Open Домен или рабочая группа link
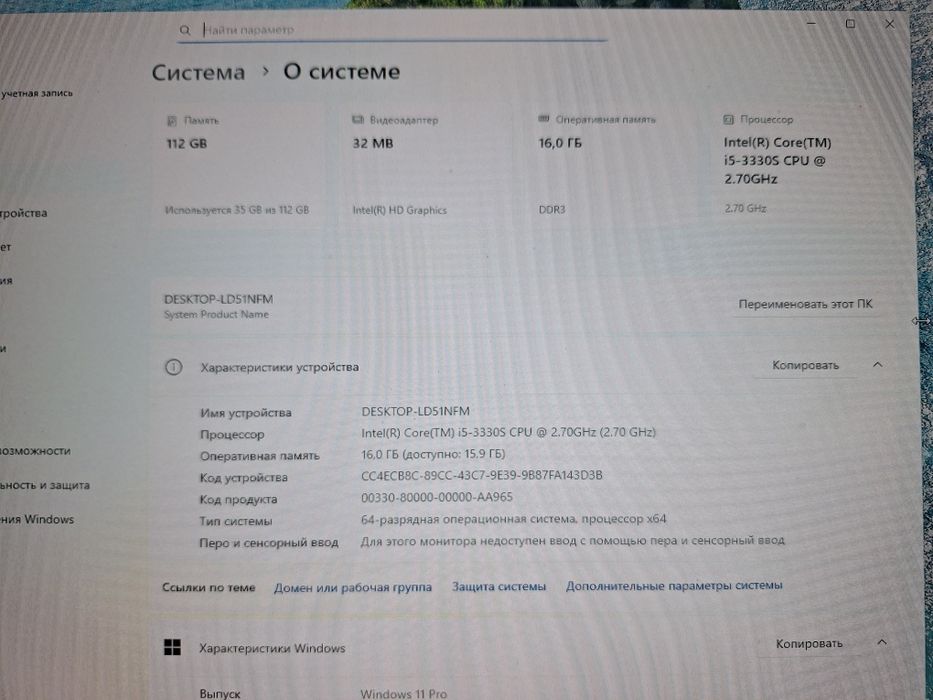The height and width of the screenshot is (700, 933). click(353, 588)
